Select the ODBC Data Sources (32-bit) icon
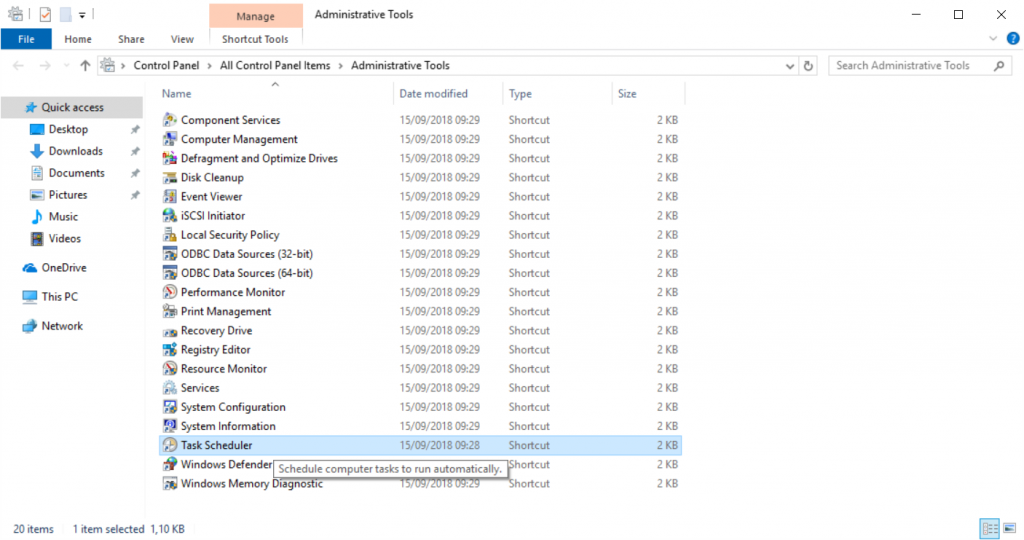 tap(170, 253)
